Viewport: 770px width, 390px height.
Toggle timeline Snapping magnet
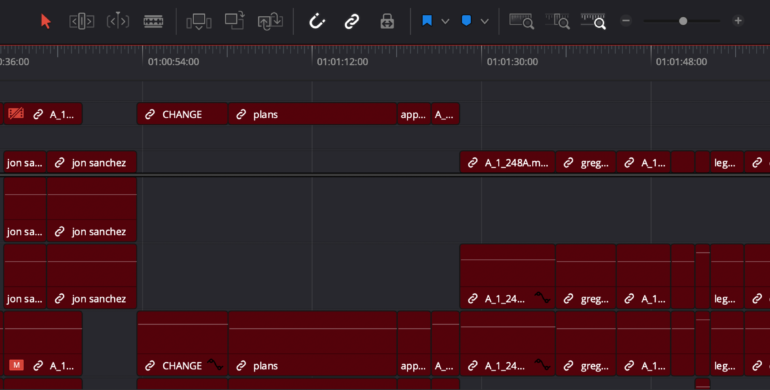point(317,21)
